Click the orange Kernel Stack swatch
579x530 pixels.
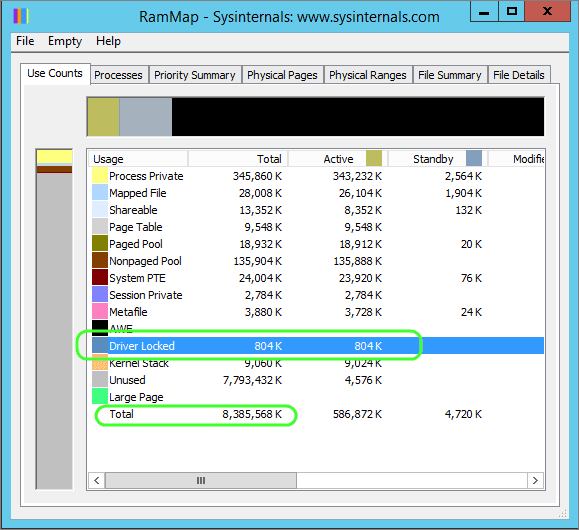point(100,362)
